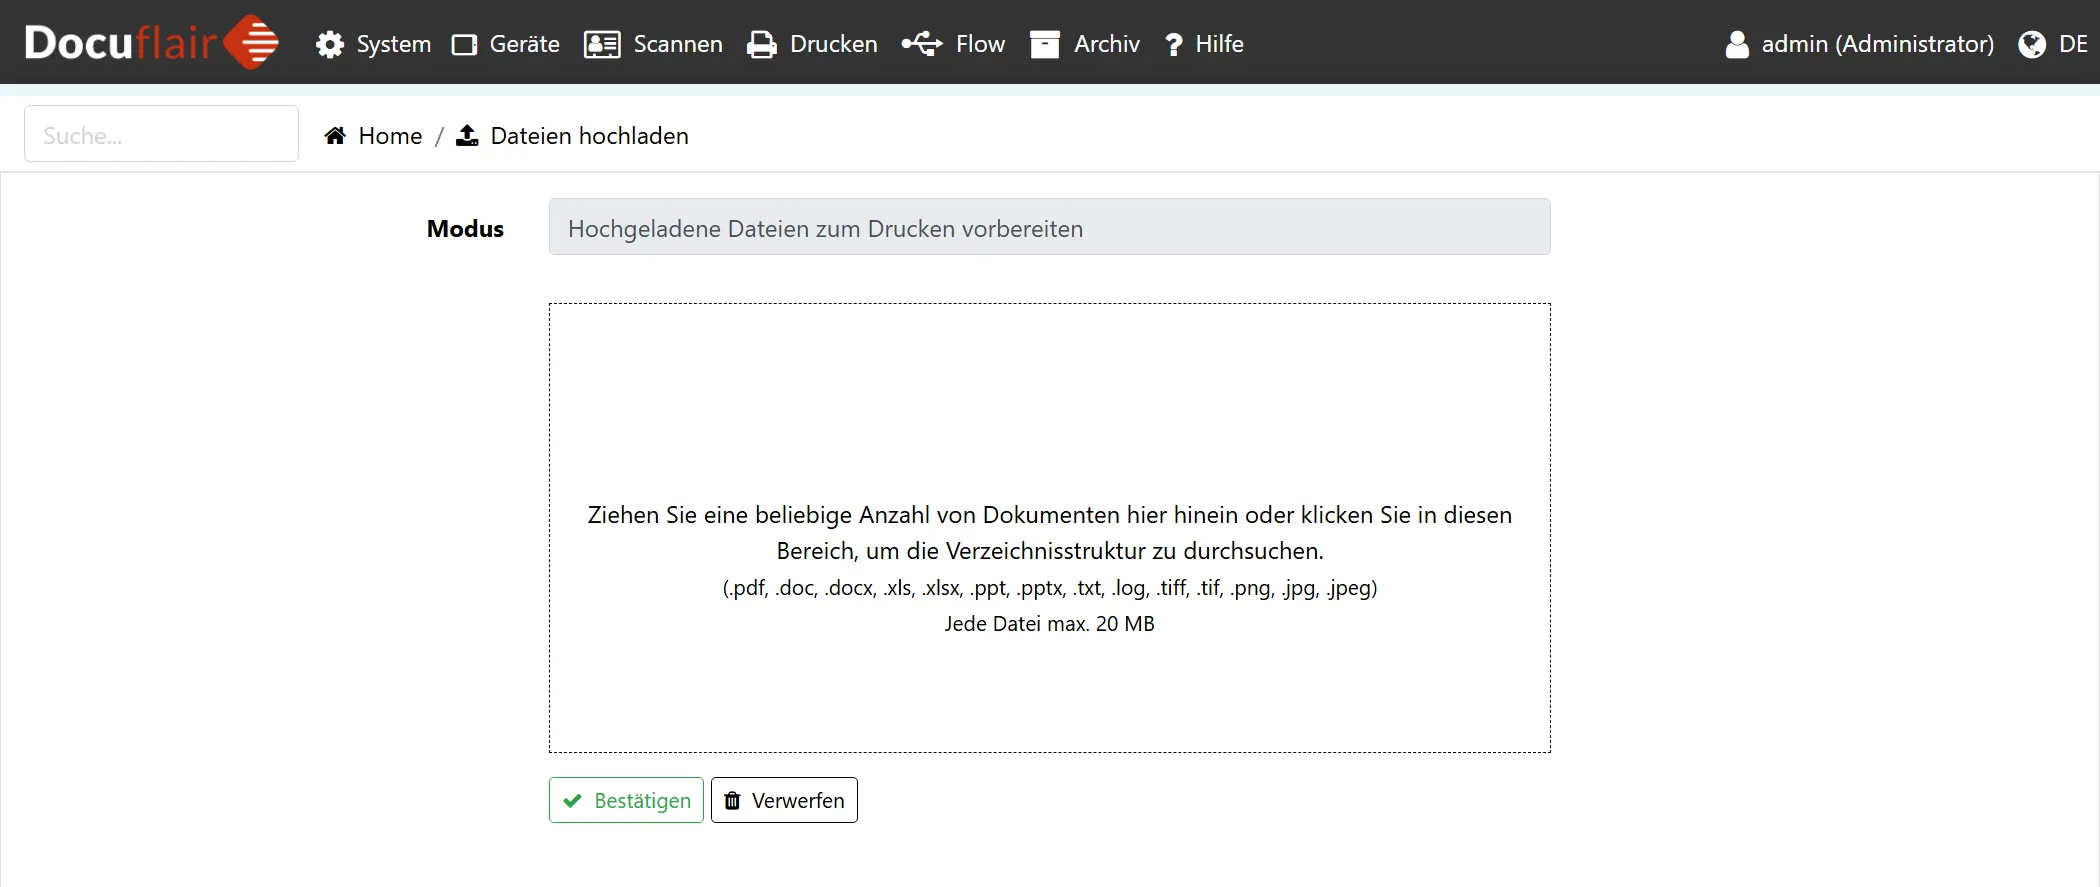Click the Home house icon in breadcrumb
This screenshot has height=887, width=2100.
(335, 136)
